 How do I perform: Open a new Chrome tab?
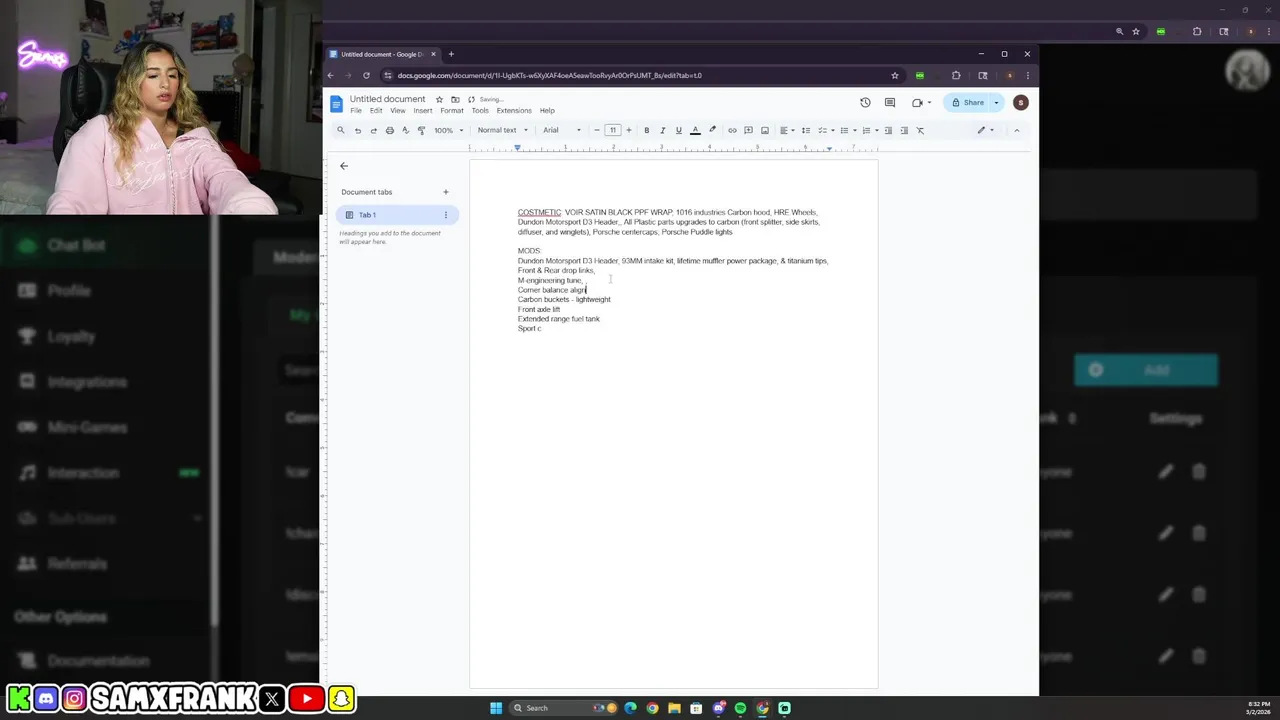pos(451,54)
